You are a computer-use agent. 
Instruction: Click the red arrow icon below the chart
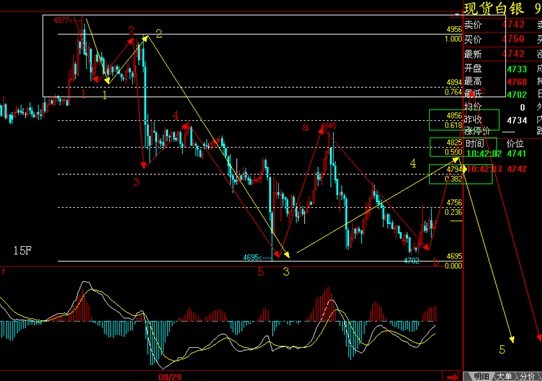click(x=452, y=377)
